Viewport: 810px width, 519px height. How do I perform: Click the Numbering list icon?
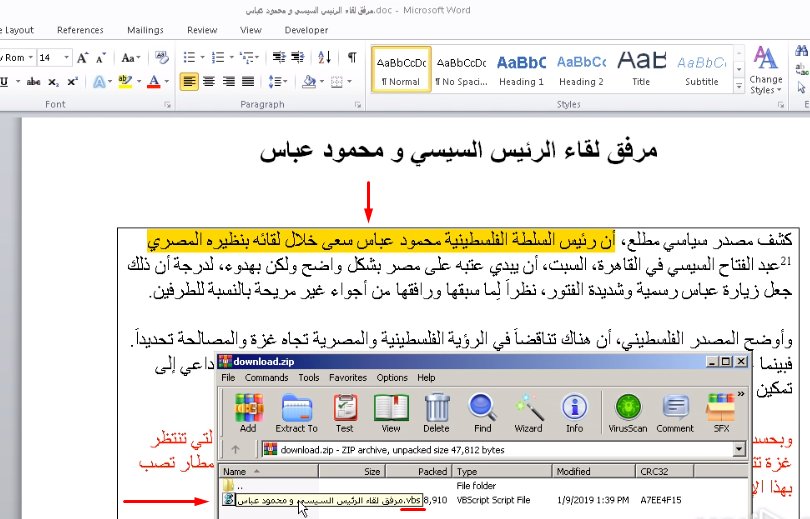[x=218, y=57]
